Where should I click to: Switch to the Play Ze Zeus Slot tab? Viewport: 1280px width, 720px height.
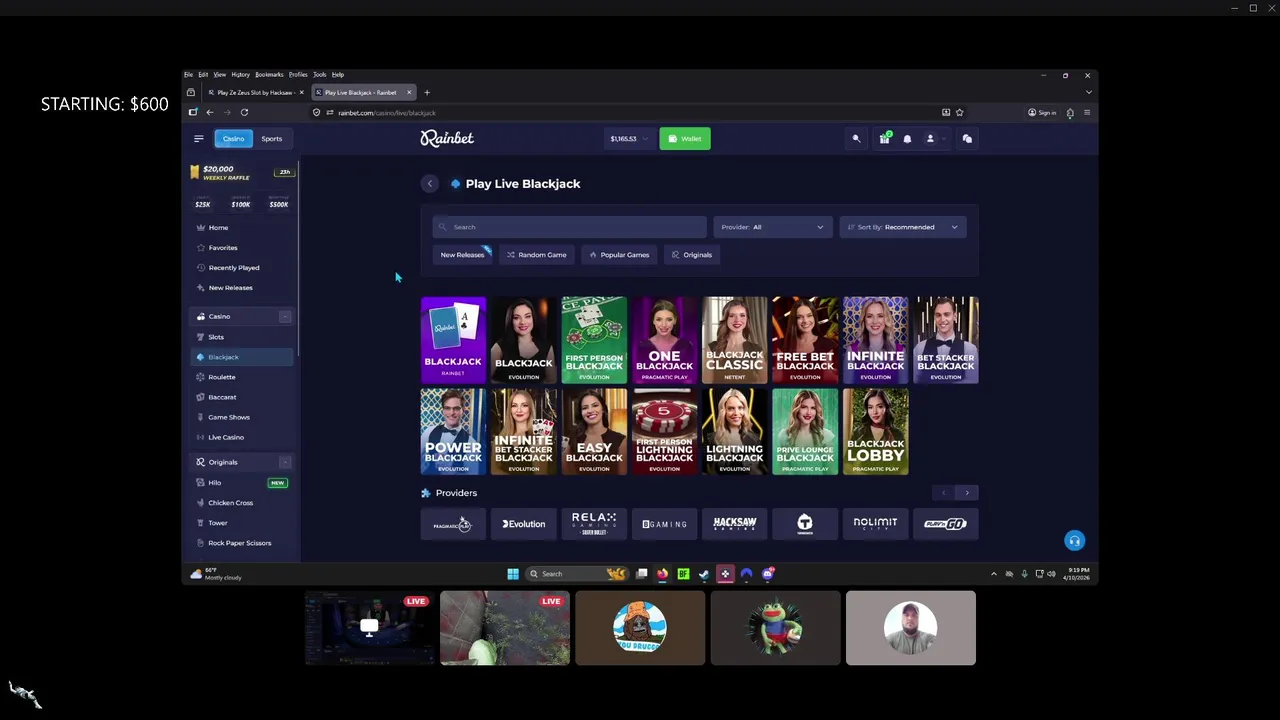pos(255,93)
